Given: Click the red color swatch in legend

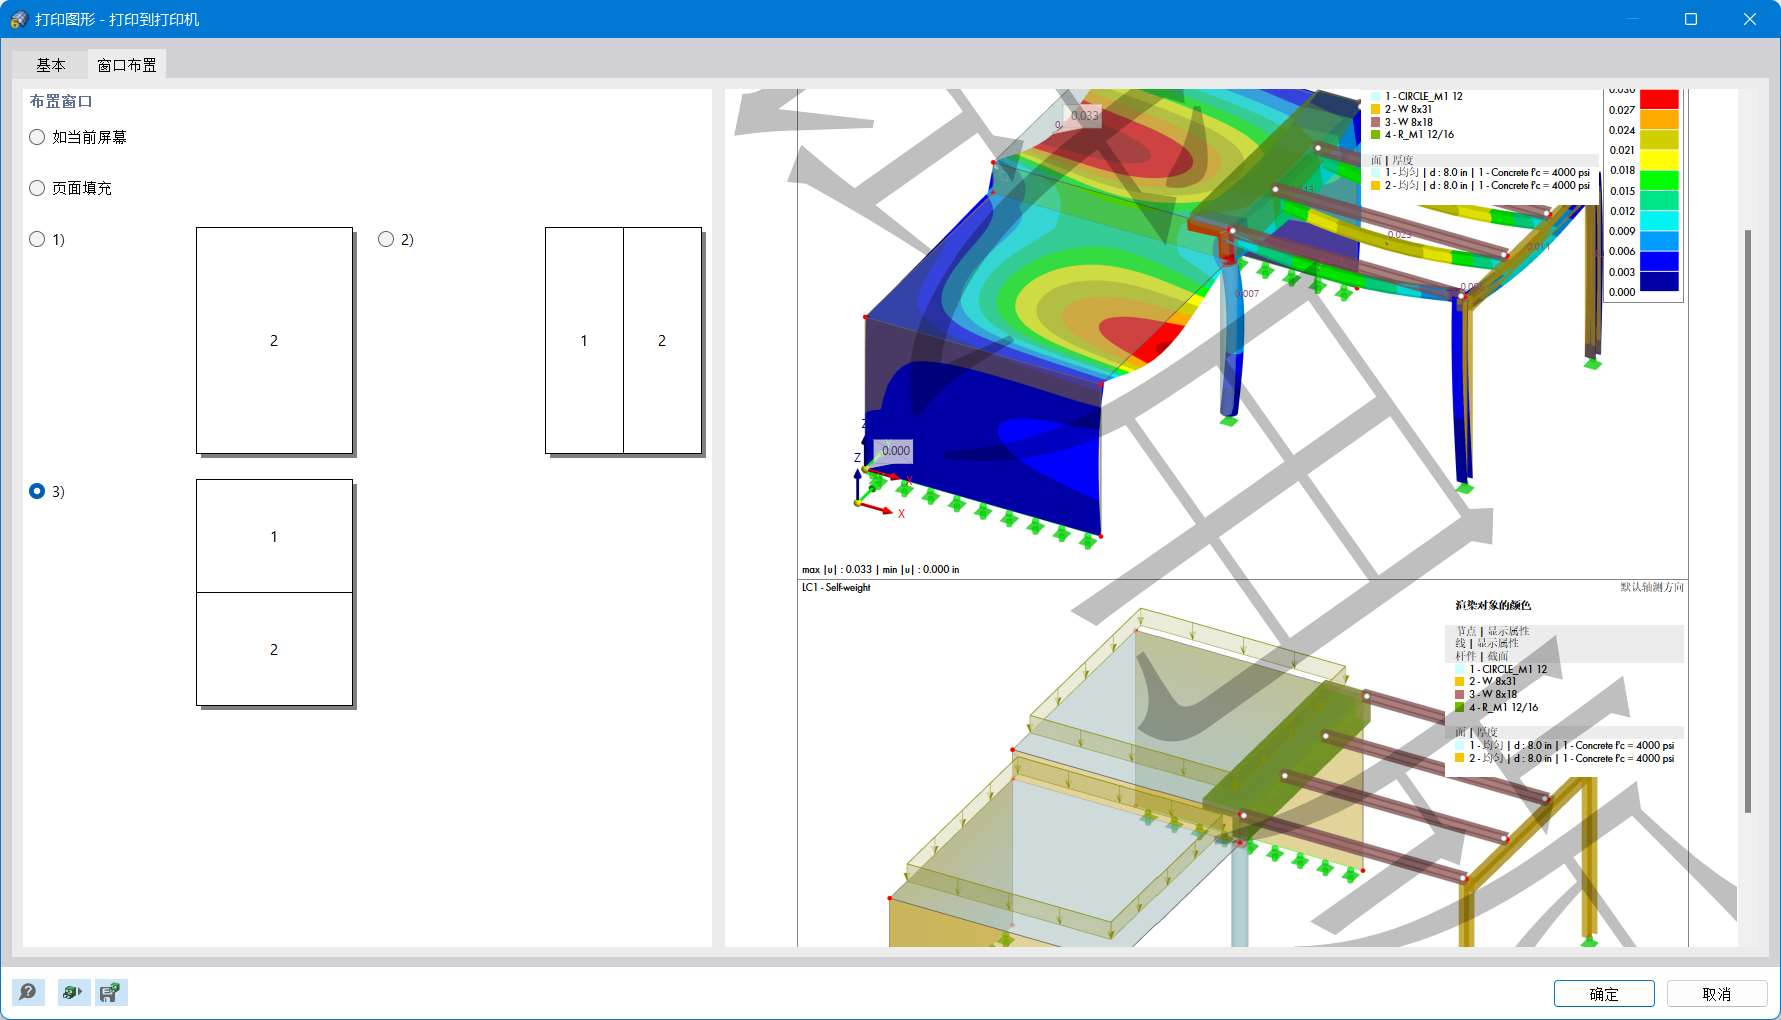Looking at the screenshot, I should (x=1659, y=99).
